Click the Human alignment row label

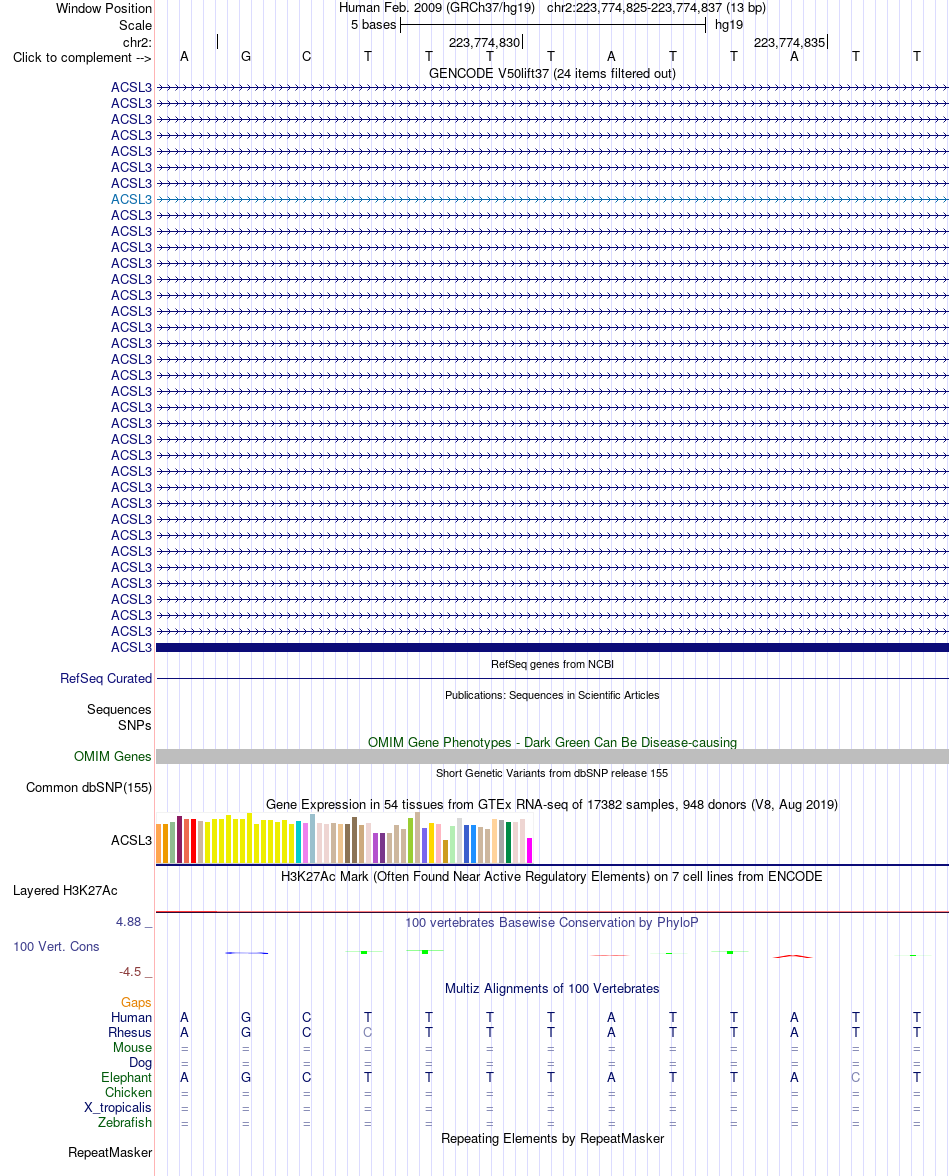[x=131, y=1018]
